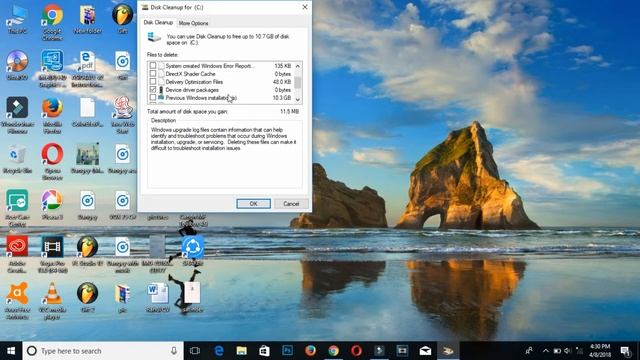Viewport: 640px width, 360px height.
Task: Click the Chrome icon in taskbar
Action: point(333,351)
